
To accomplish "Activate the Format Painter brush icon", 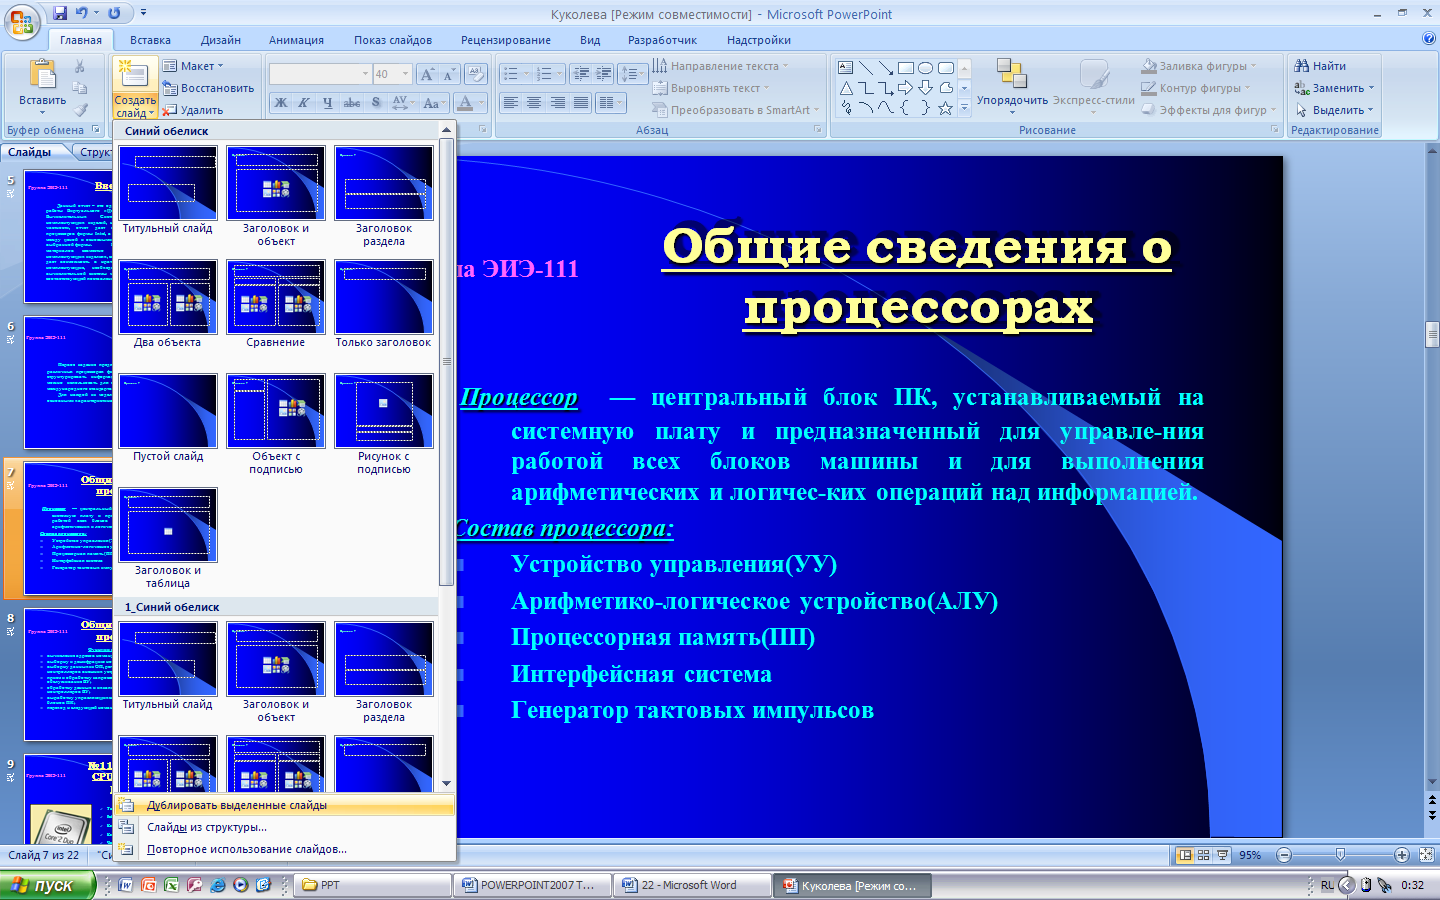I will point(80,109).
